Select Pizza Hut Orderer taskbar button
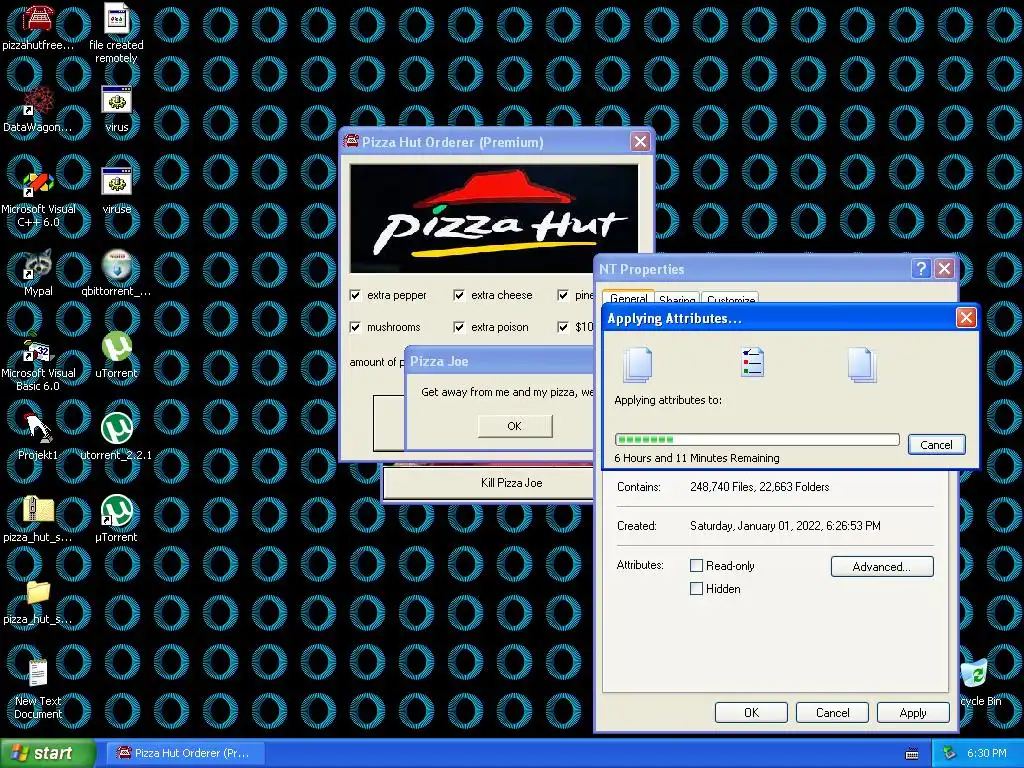Screen dimensions: 1024x768 (185, 753)
